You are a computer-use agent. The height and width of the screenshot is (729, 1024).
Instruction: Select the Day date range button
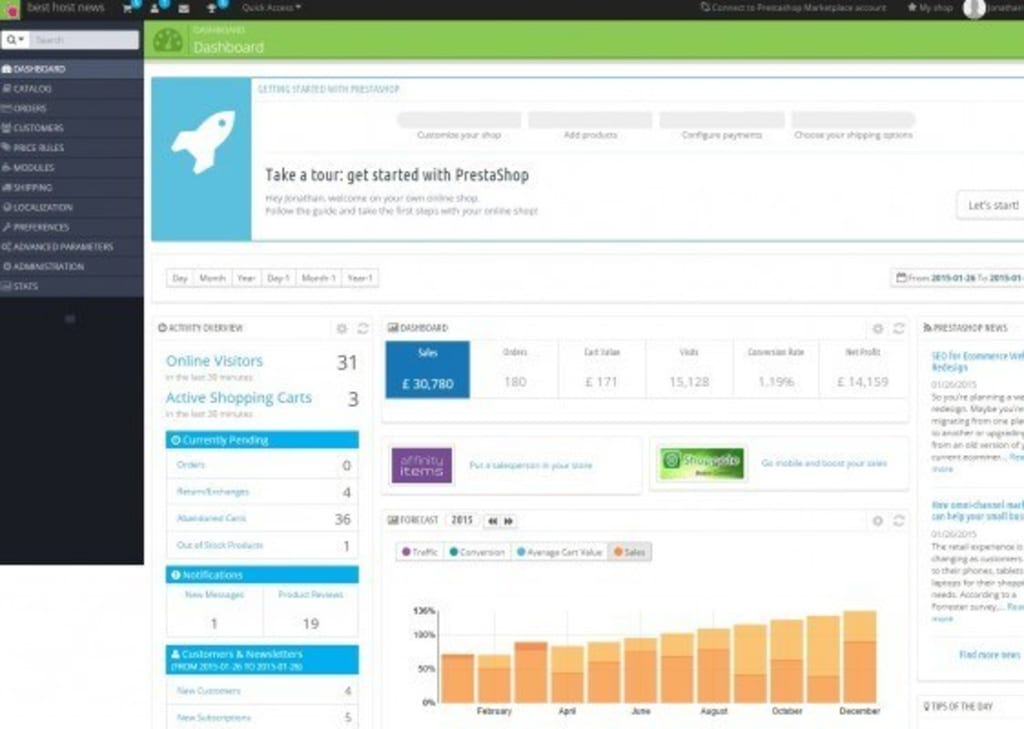180,278
